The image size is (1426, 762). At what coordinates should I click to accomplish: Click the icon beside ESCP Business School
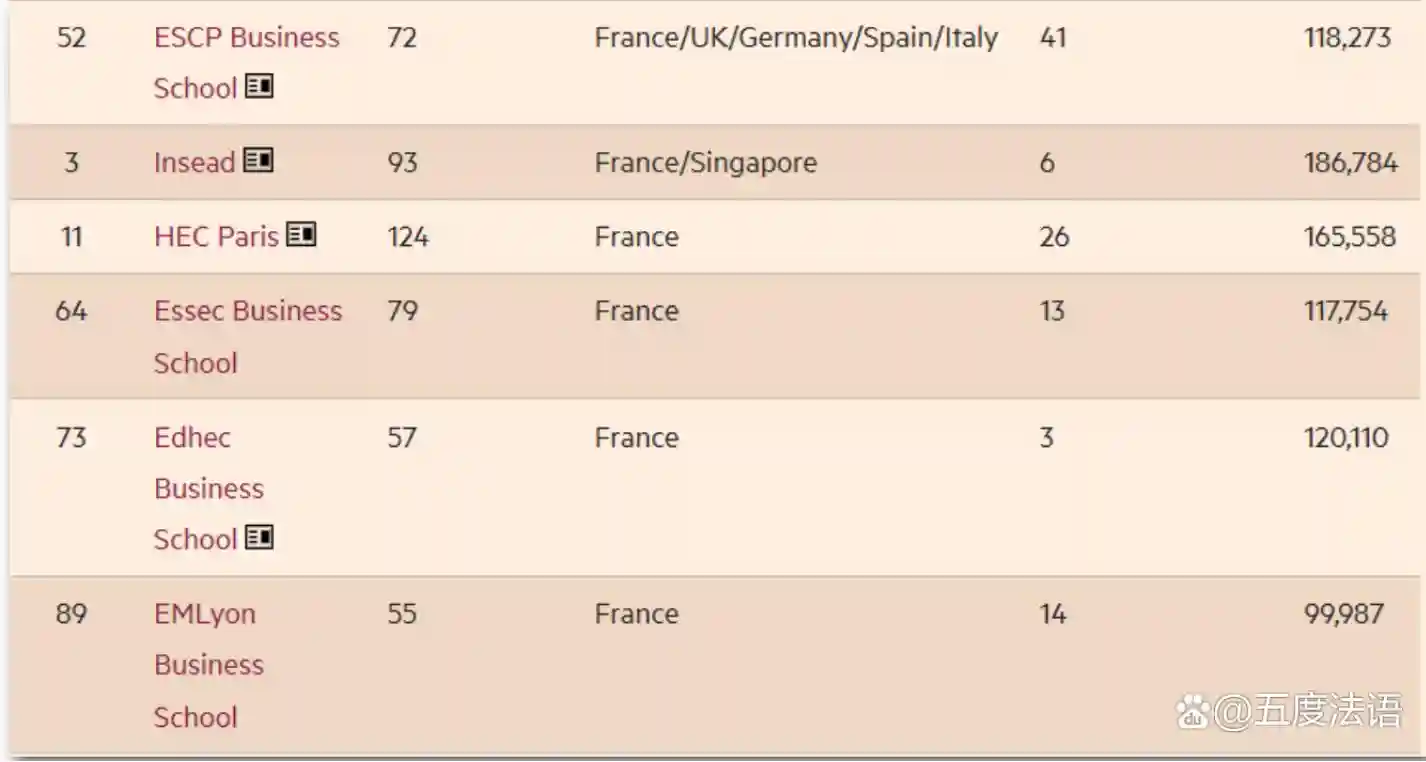coord(259,87)
